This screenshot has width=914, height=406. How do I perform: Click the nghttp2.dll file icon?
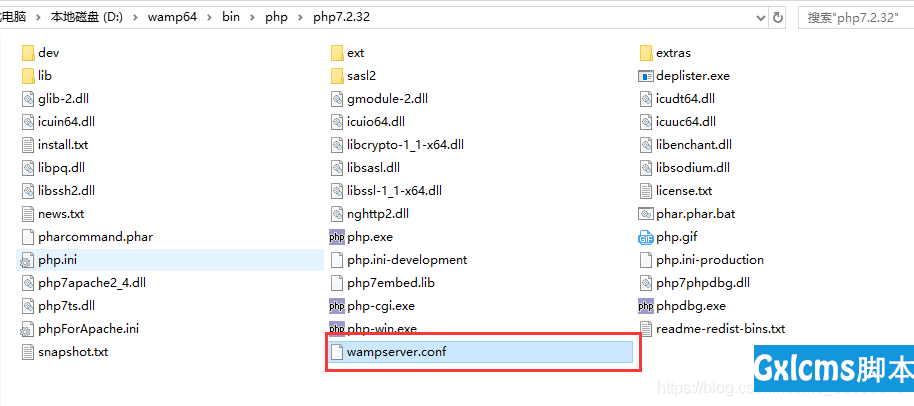(337, 214)
